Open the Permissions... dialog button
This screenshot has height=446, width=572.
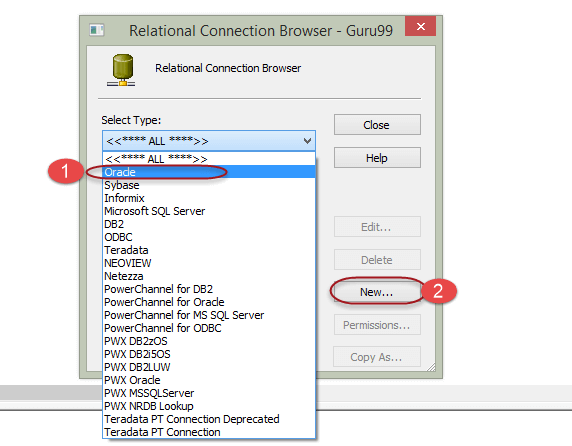coord(377,325)
